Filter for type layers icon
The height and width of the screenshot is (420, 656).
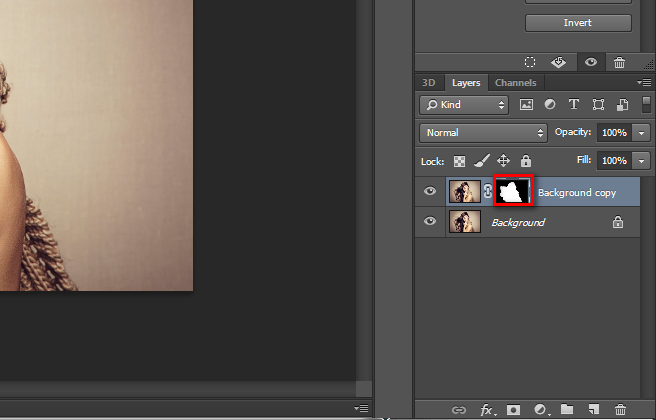click(574, 104)
